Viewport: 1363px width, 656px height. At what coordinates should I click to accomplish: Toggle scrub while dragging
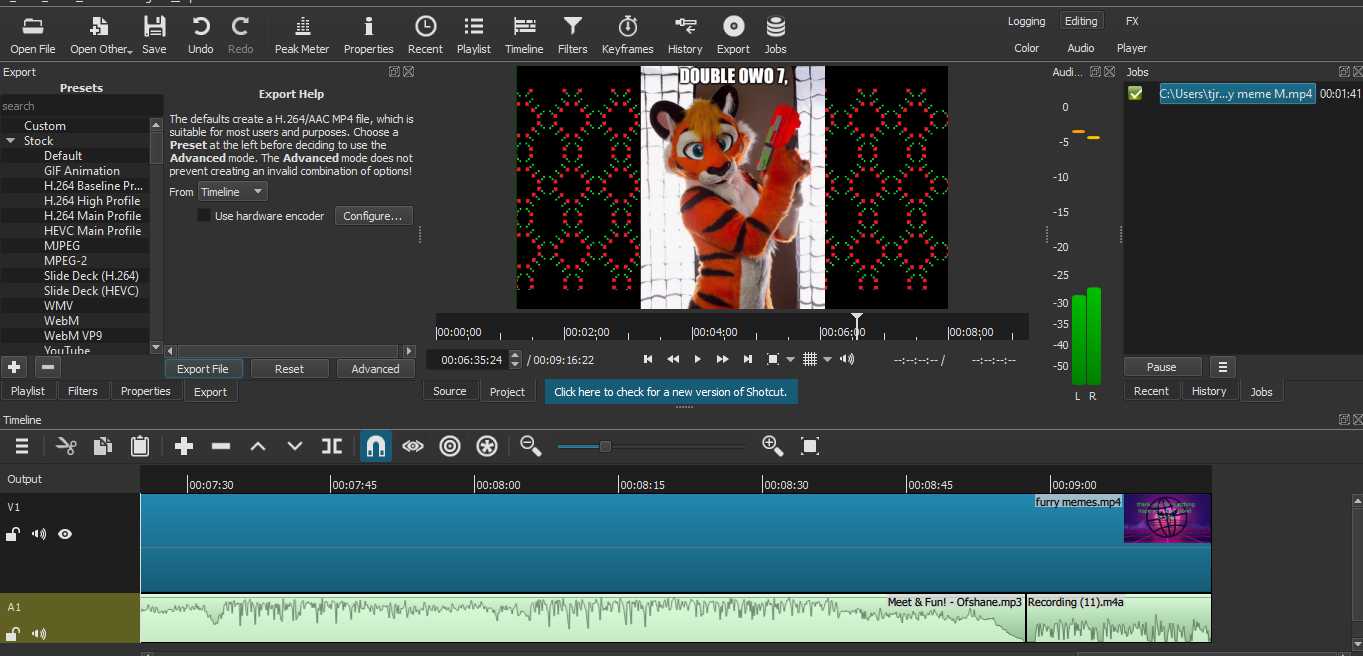coord(413,447)
